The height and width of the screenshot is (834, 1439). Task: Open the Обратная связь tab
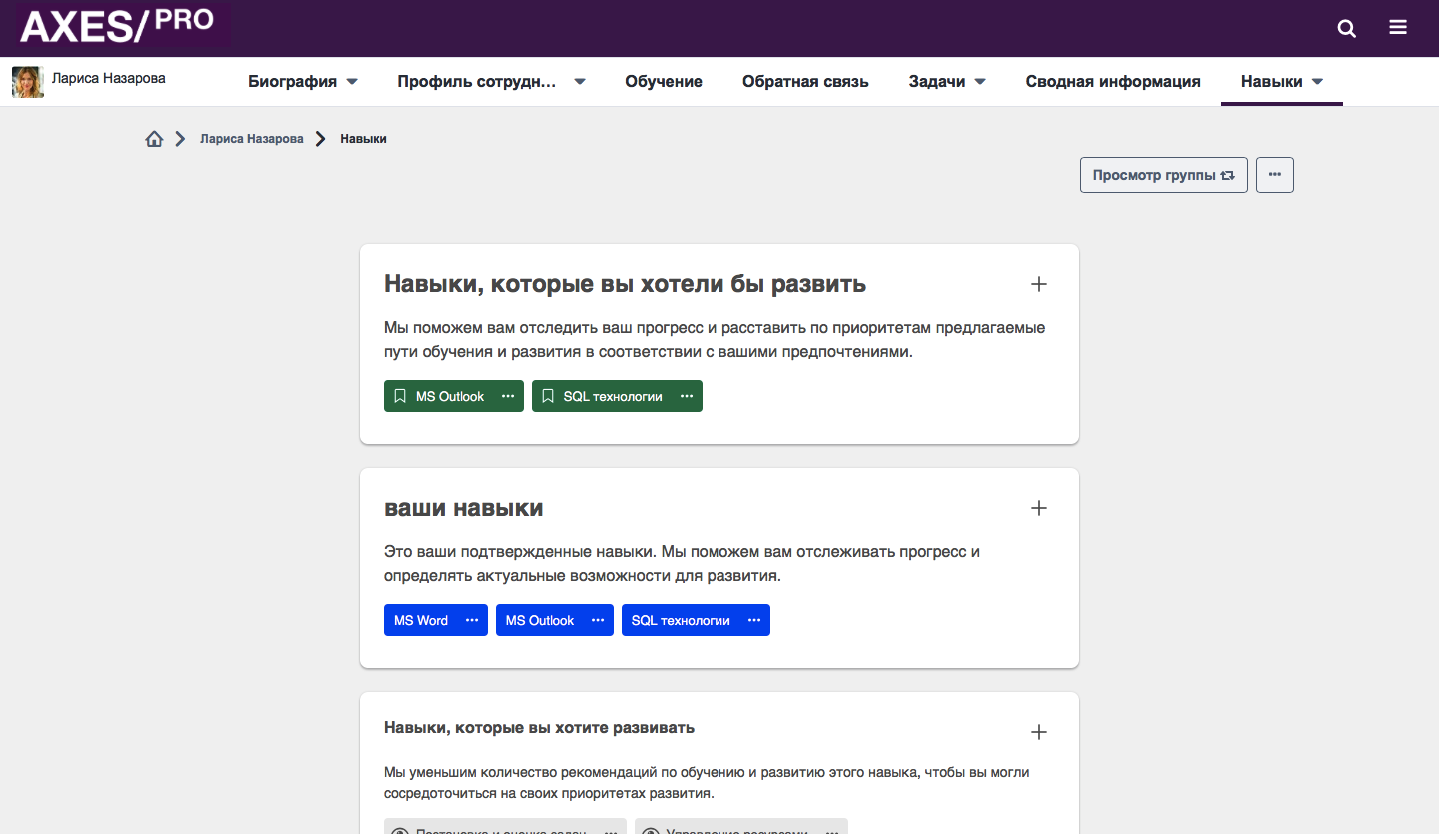click(805, 82)
